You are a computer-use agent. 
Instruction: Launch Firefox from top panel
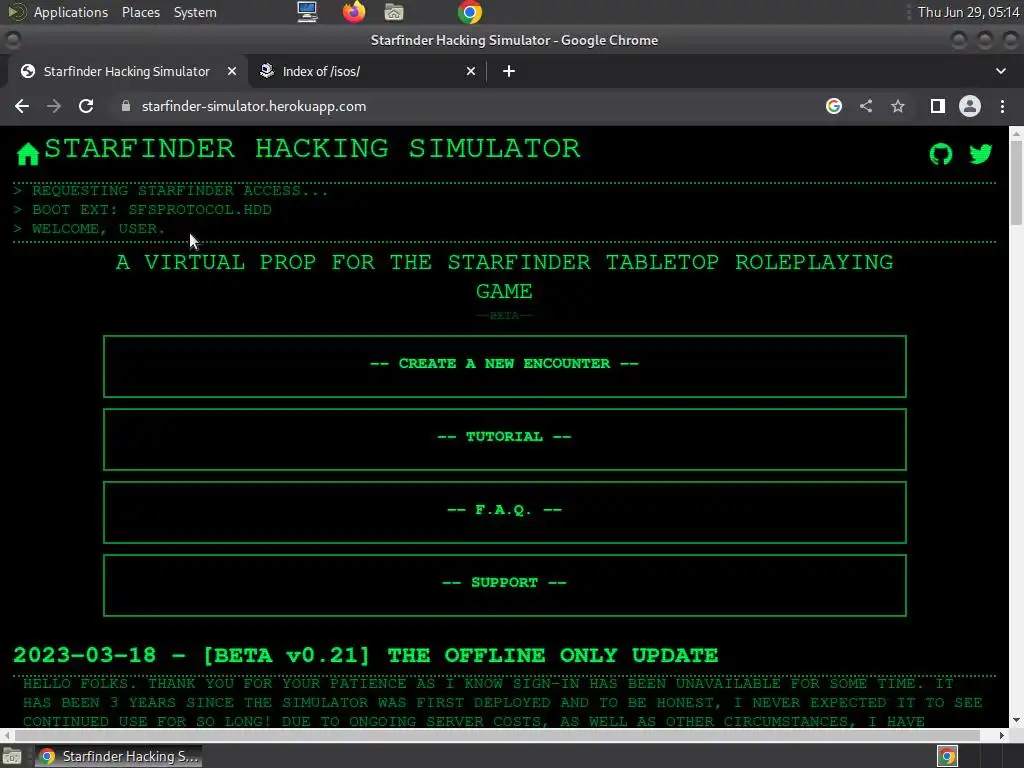point(354,12)
